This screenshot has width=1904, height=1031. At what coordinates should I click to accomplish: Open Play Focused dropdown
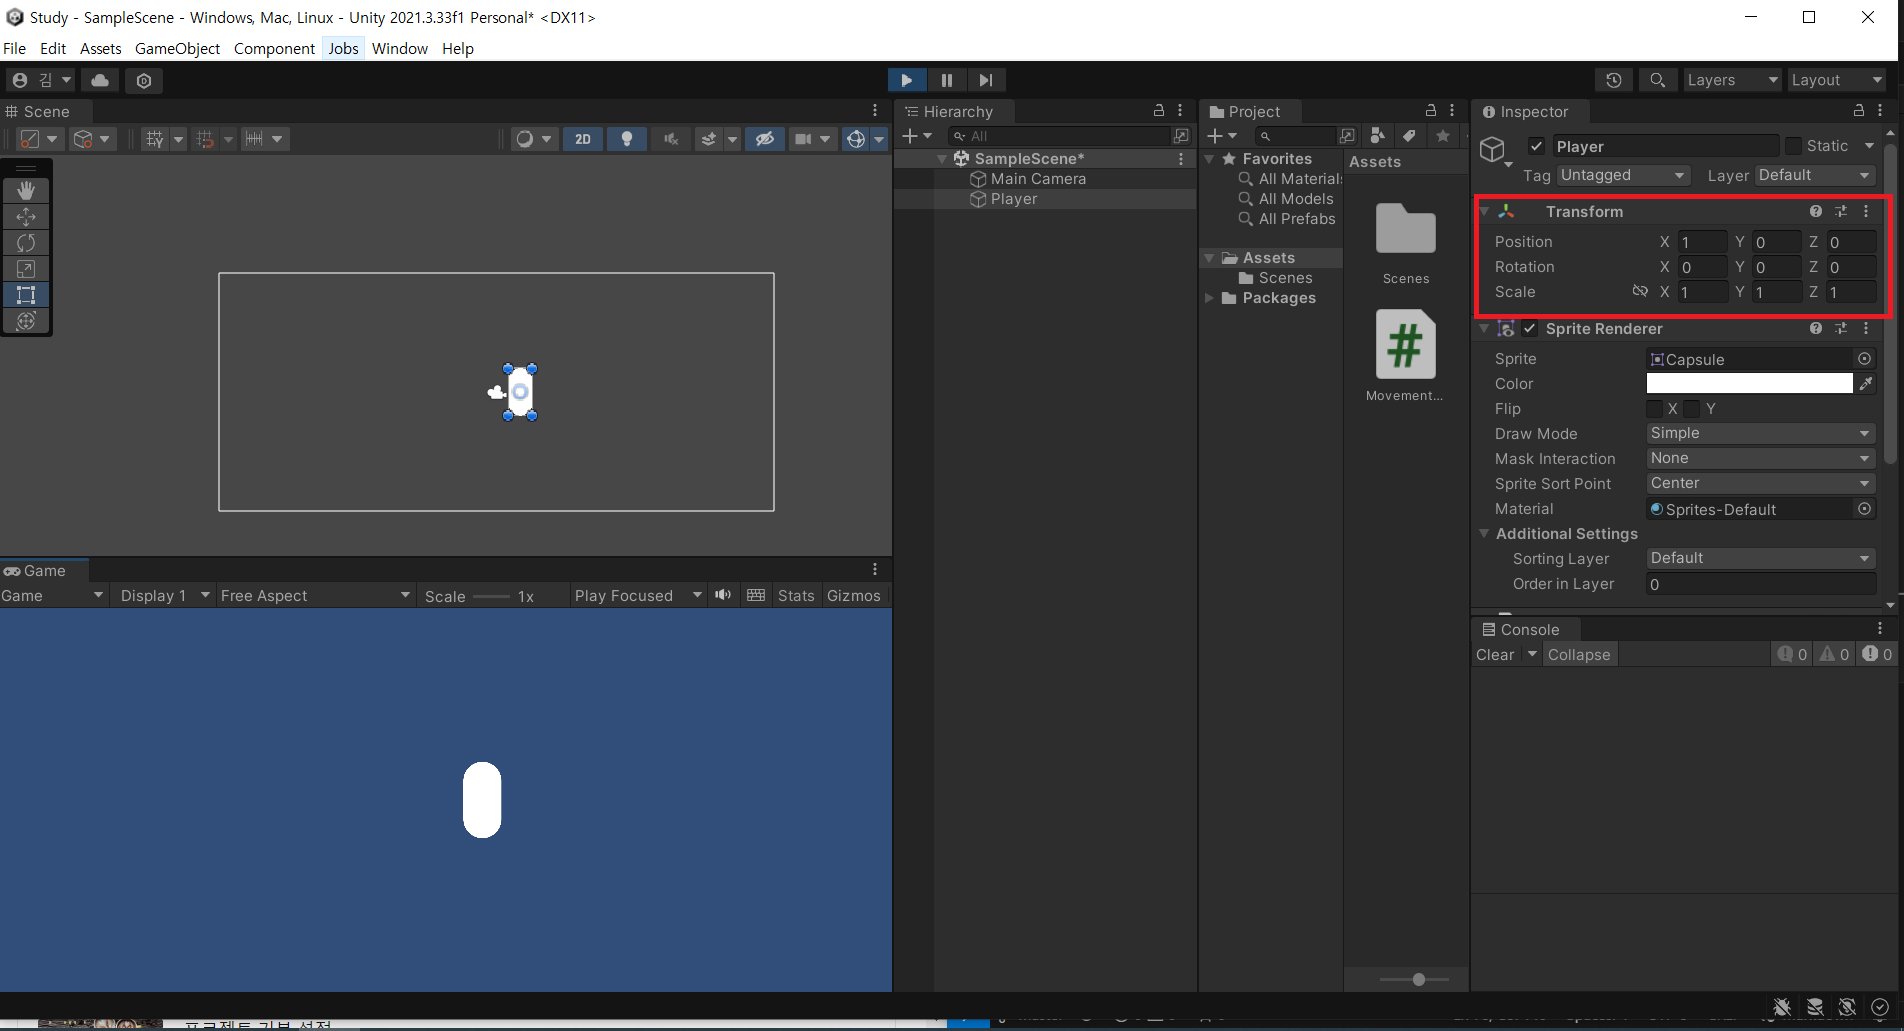pos(638,595)
